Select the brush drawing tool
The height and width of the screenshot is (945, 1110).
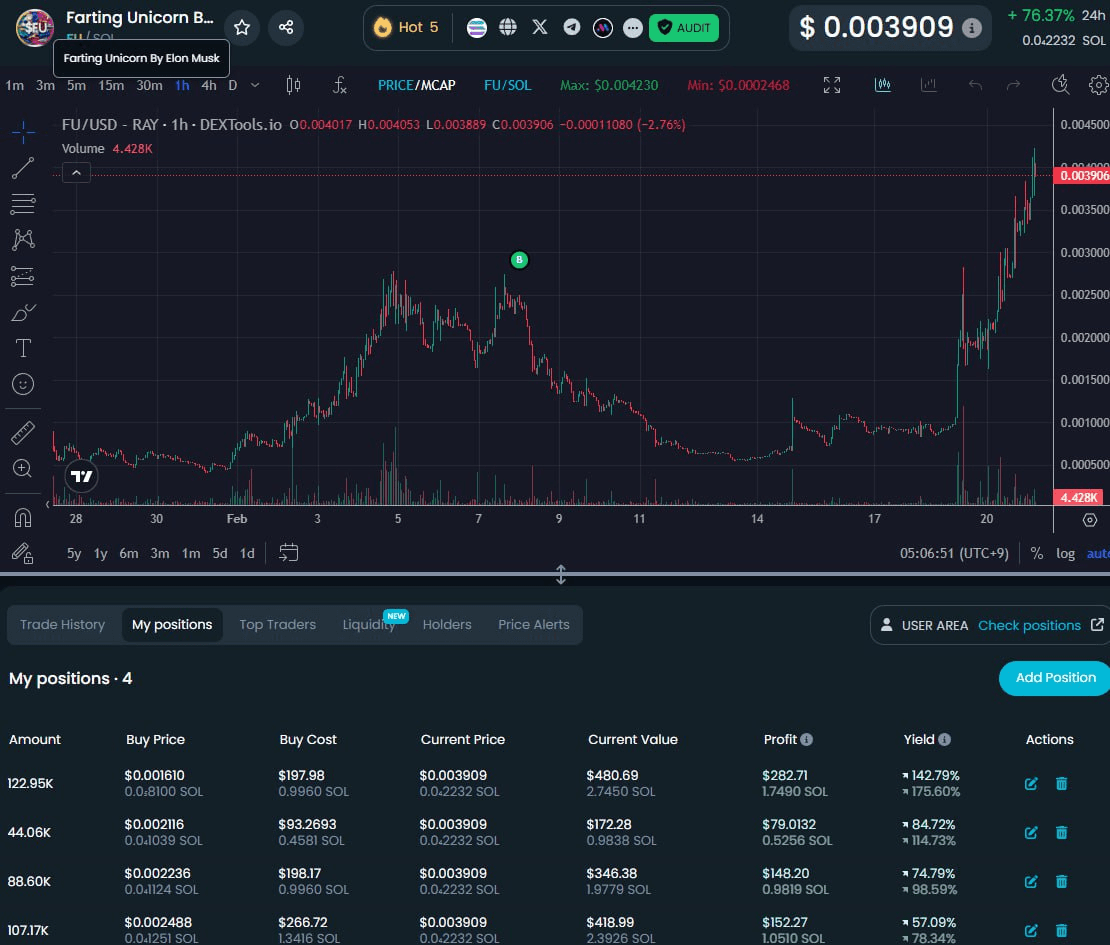(23, 312)
